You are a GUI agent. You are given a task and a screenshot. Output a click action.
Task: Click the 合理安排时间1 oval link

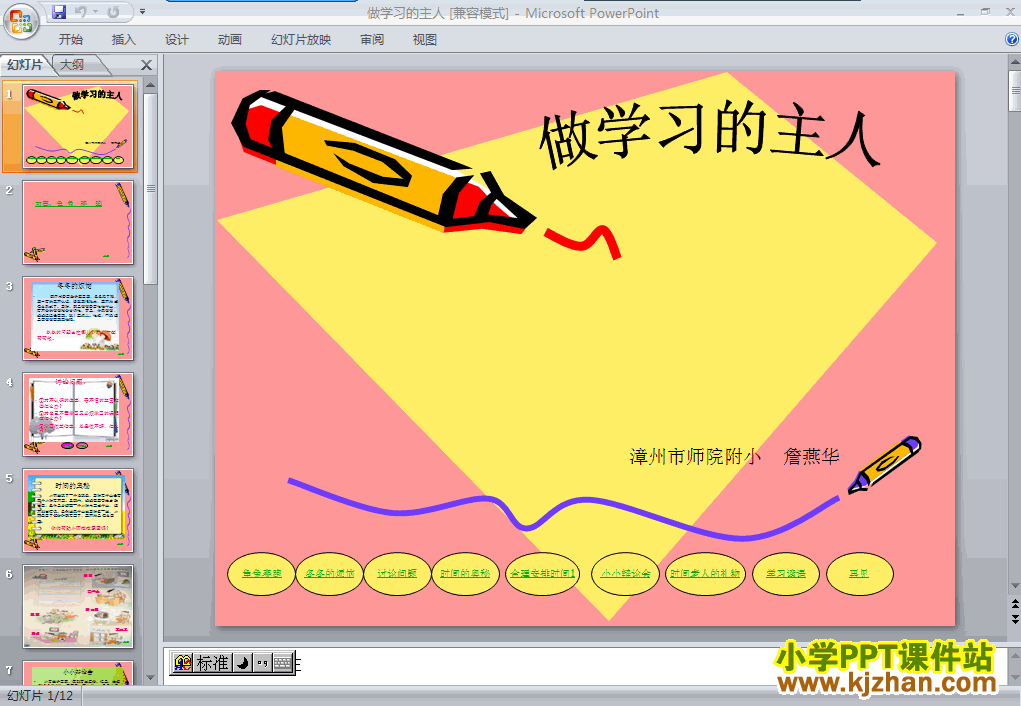(x=542, y=574)
